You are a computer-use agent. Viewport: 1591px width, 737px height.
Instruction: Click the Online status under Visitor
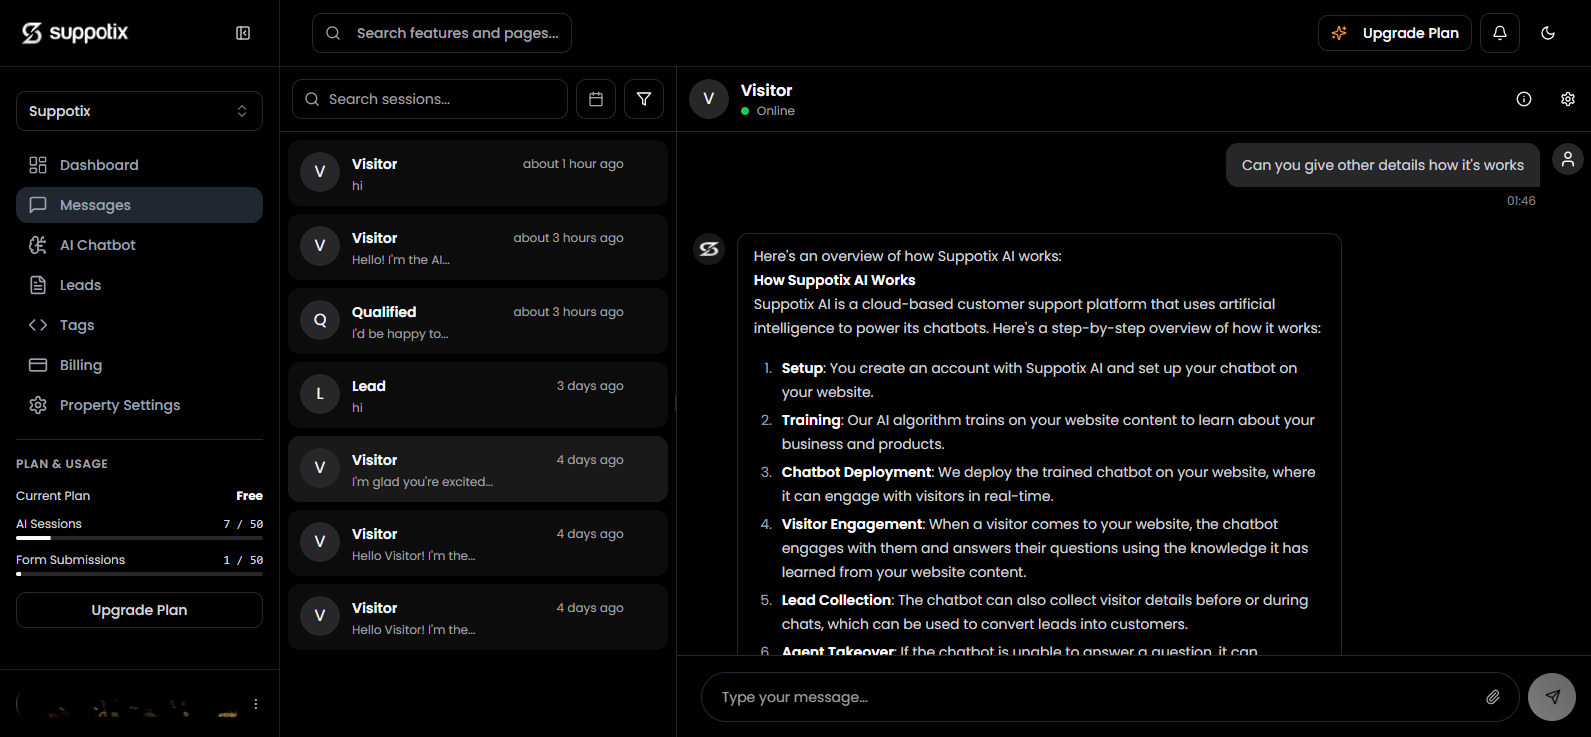click(768, 111)
